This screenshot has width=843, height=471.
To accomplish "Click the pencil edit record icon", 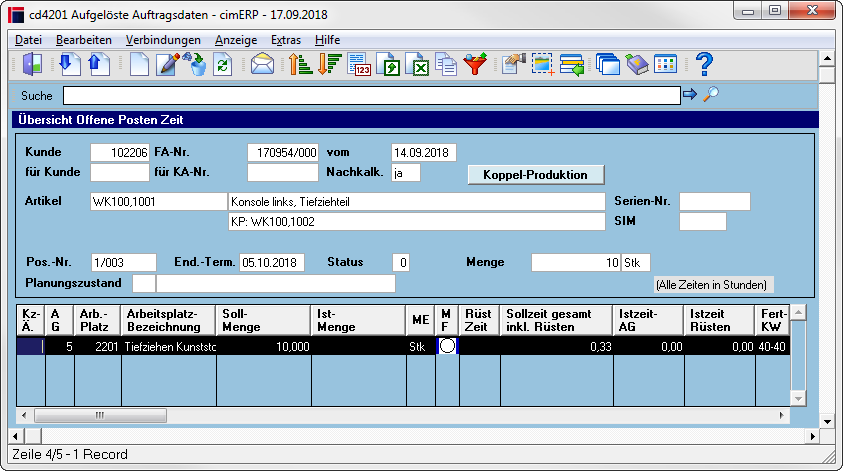I will 168,65.
